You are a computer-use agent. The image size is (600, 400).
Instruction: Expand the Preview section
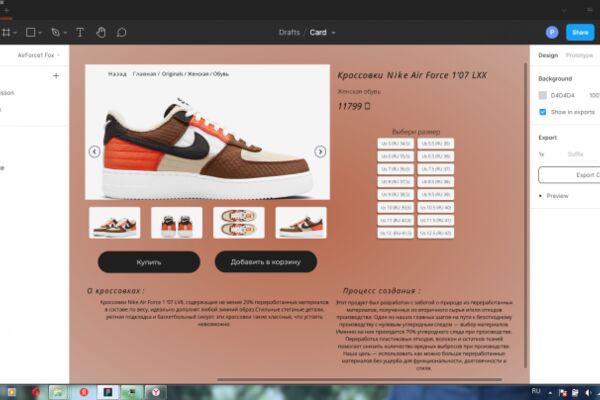coord(540,196)
